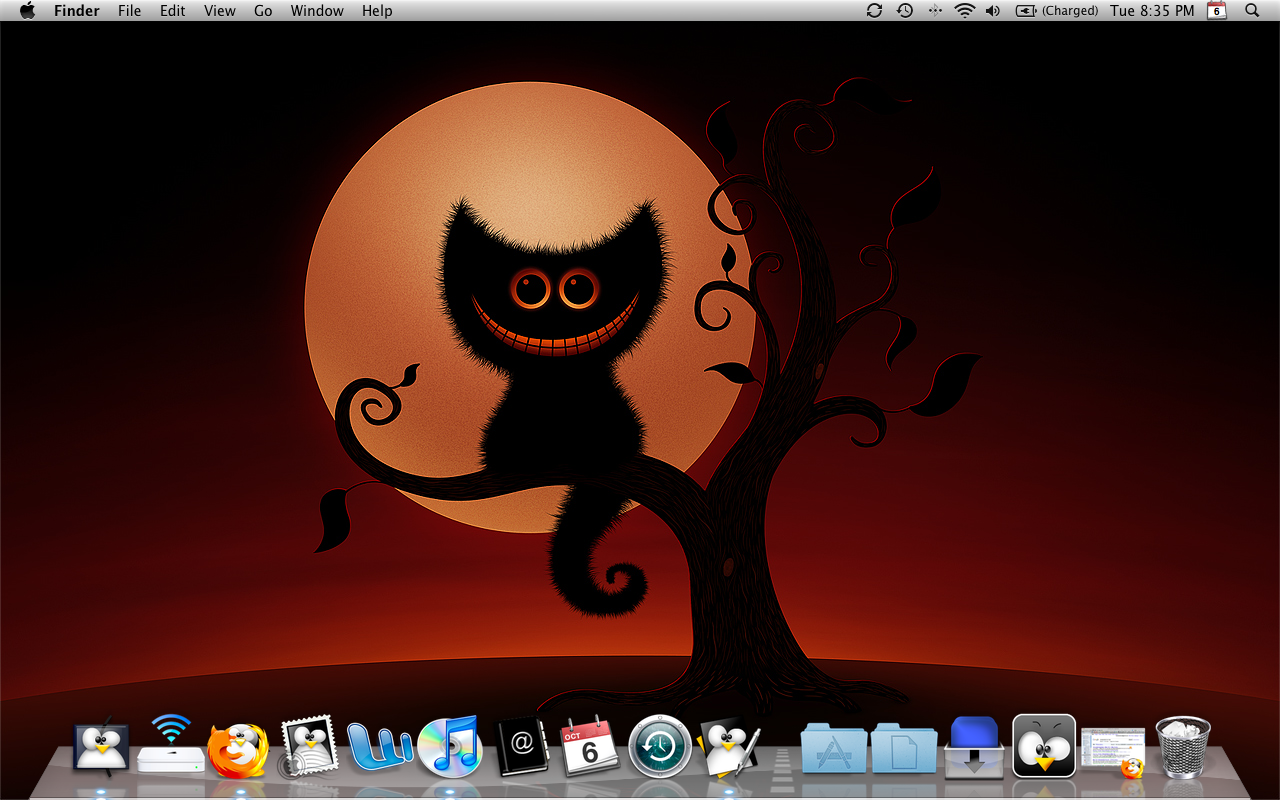
Task: Open the Downloads stack in Dock
Action: click(974, 747)
